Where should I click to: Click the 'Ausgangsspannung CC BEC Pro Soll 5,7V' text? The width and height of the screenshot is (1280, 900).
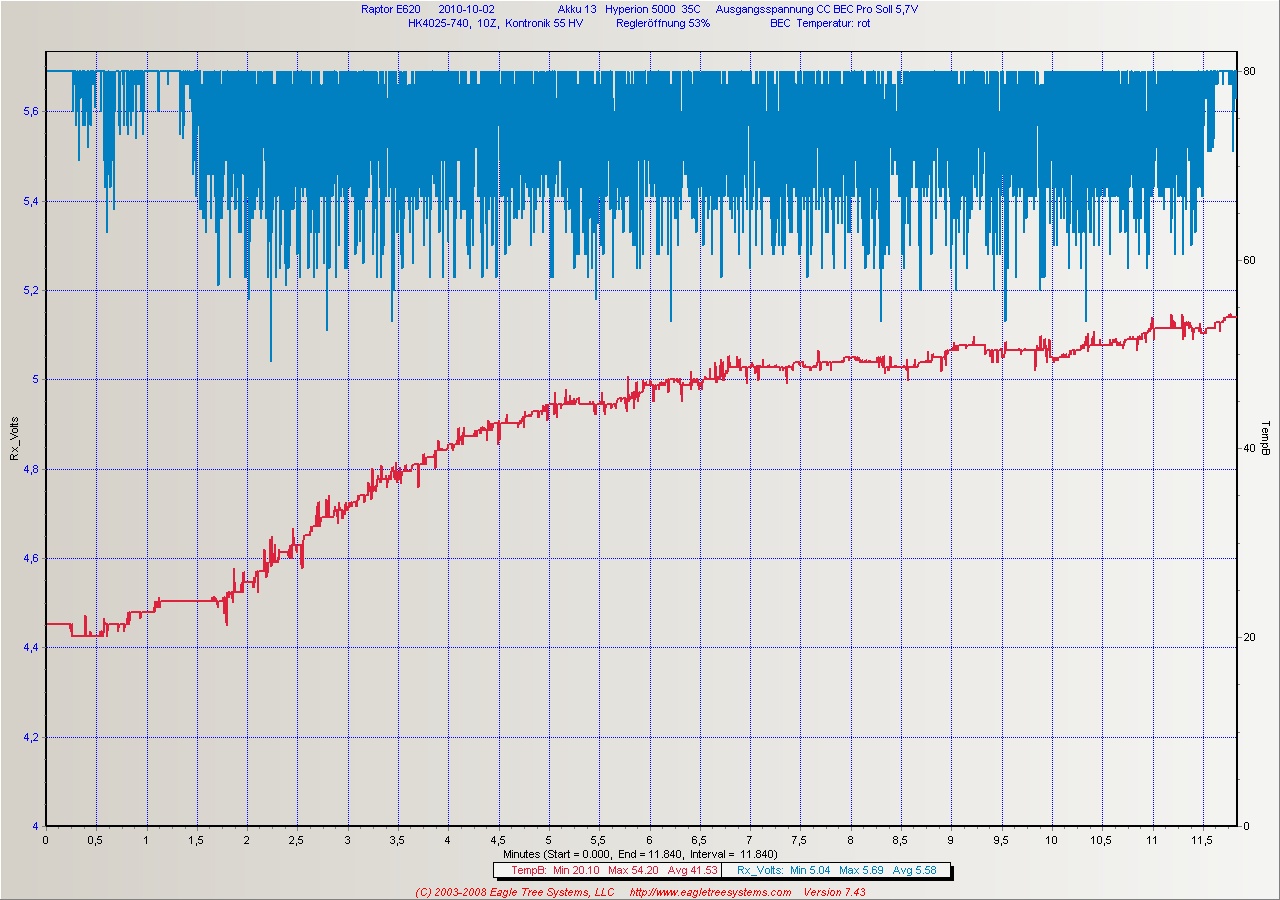[815, 10]
